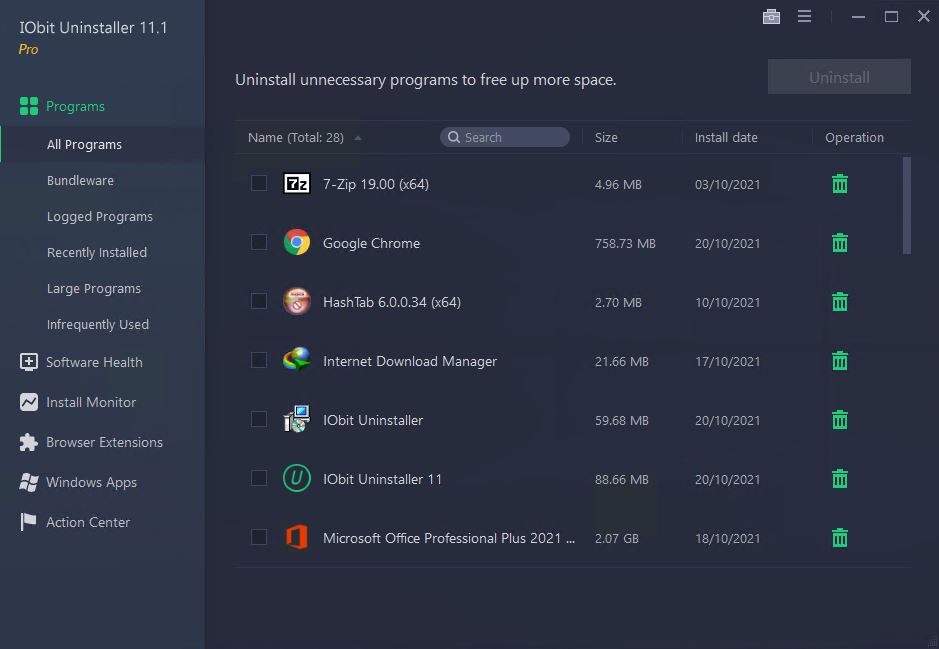Click the 758.73 MB size value
Viewport: 939px width, 649px height.
[625, 244]
